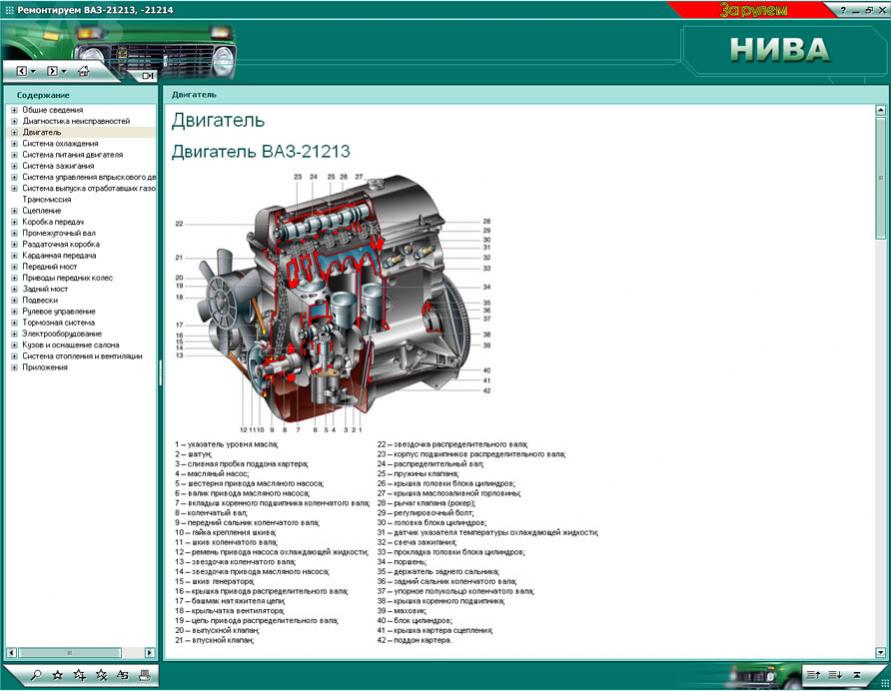Click the legend line '42 – поддон картера'
This screenshot has height=691, width=891.
(x=415, y=640)
